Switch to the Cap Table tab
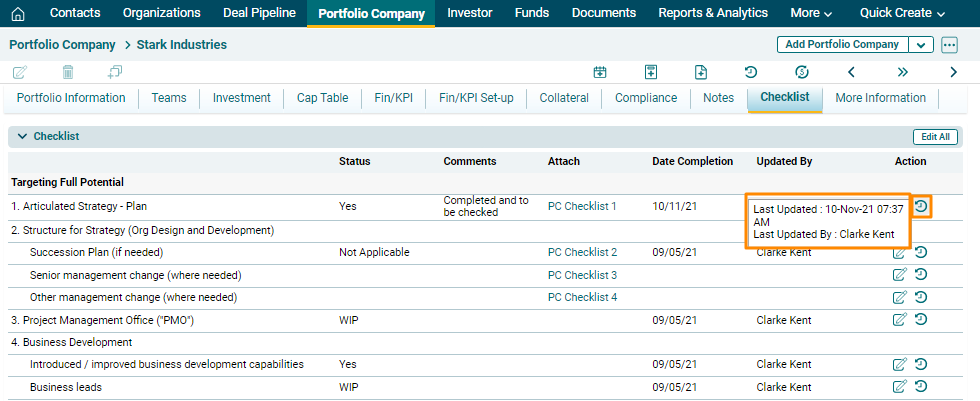Screen dimensions: 980x401 point(322,98)
